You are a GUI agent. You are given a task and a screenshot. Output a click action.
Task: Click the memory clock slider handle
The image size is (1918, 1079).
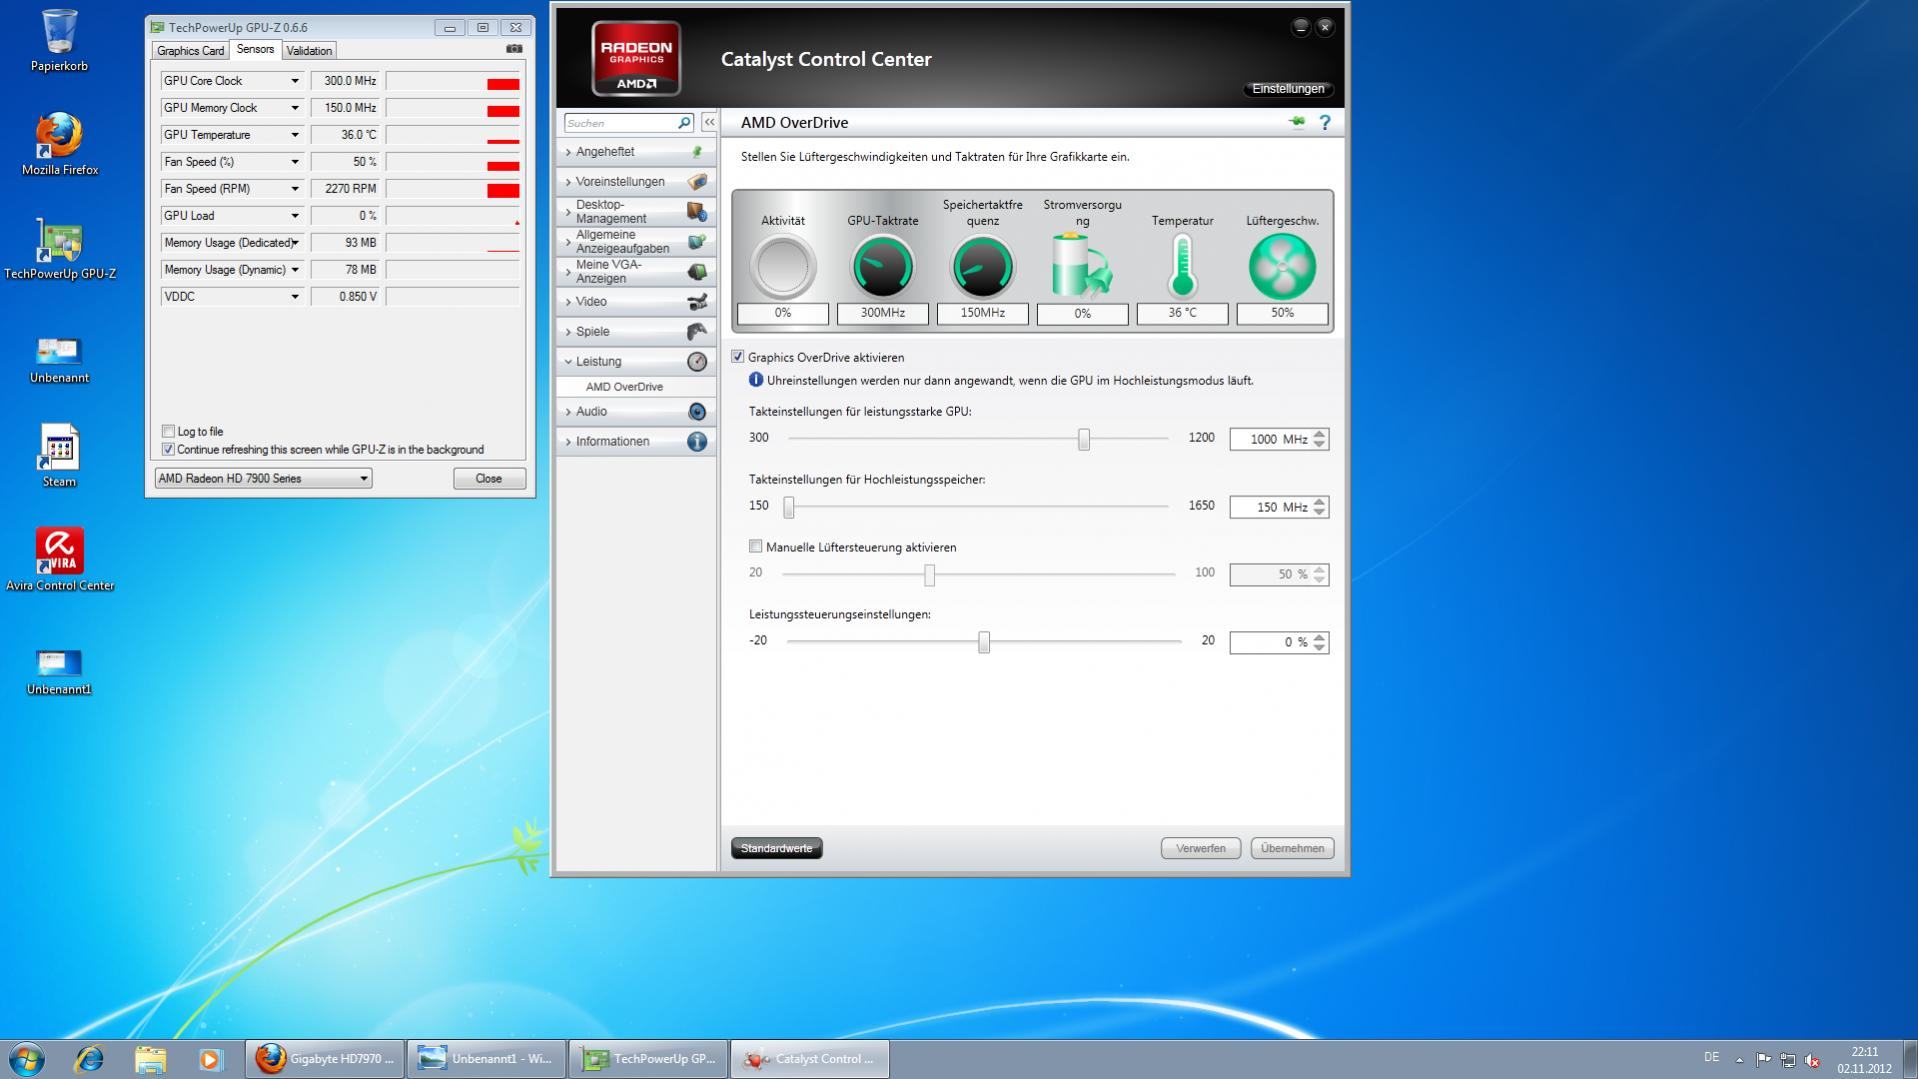tap(789, 507)
